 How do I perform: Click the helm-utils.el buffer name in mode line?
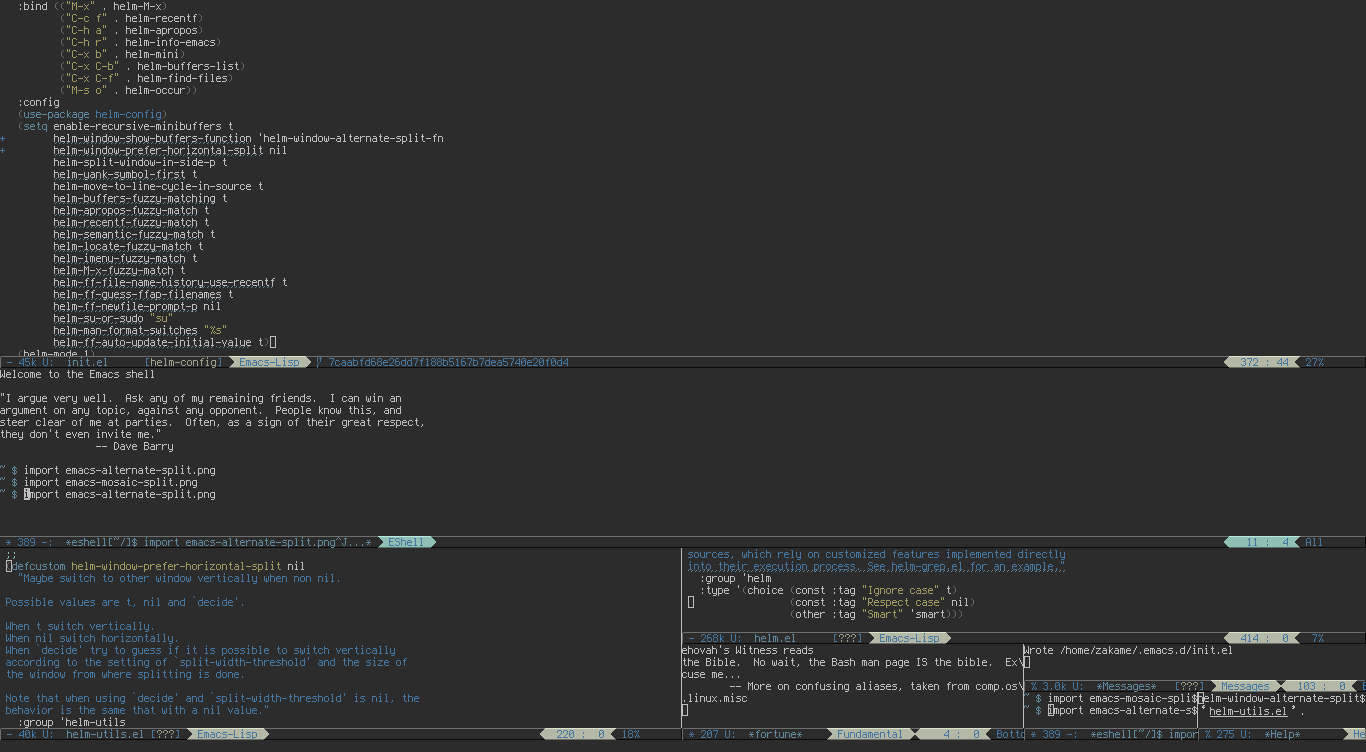click(x=105, y=734)
